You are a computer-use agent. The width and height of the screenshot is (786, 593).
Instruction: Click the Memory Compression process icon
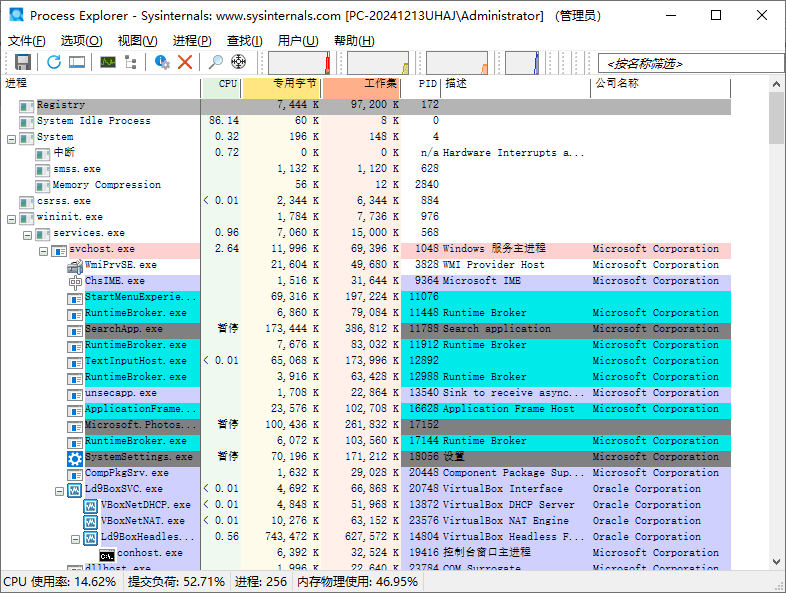coord(43,186)
